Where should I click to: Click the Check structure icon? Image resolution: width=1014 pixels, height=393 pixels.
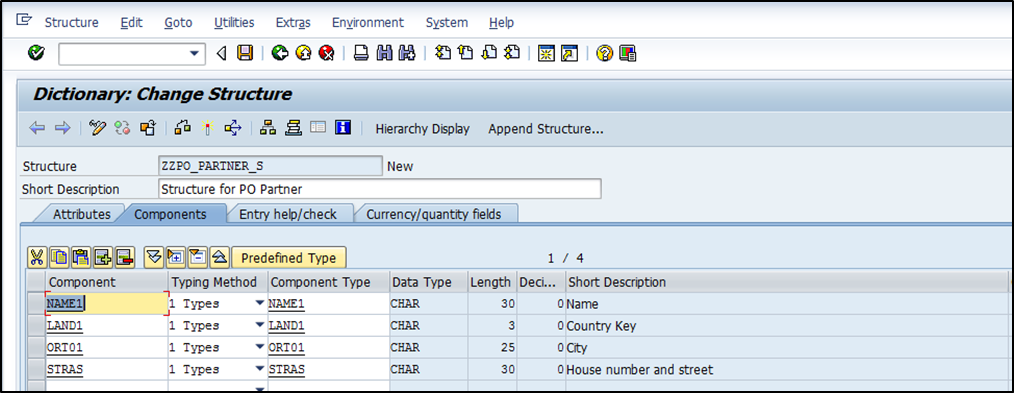coord(183,128)
